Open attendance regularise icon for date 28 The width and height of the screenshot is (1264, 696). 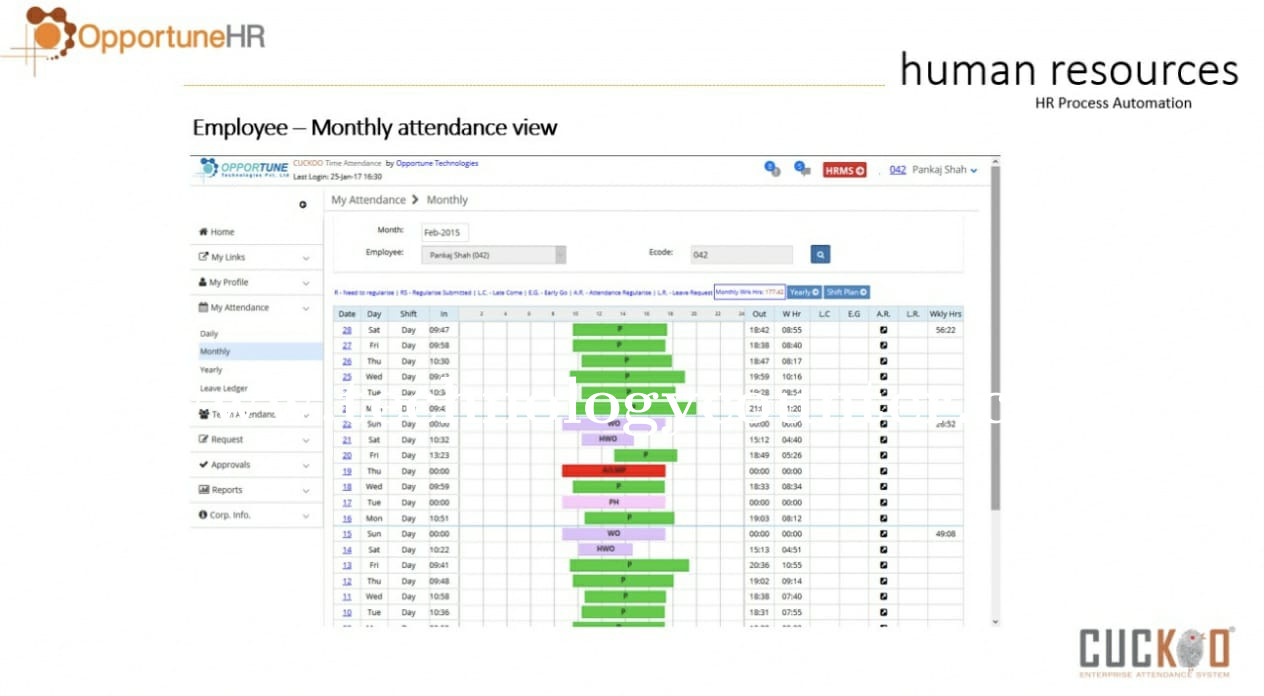(x=883, y=330)
